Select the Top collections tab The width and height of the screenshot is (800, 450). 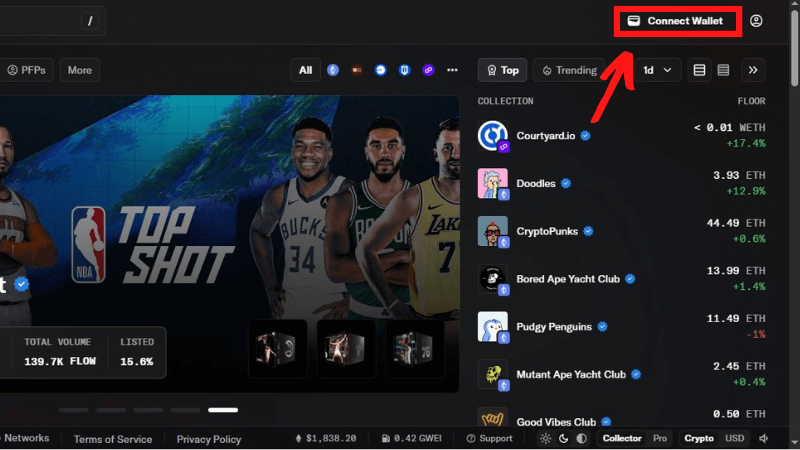[503, 70]
